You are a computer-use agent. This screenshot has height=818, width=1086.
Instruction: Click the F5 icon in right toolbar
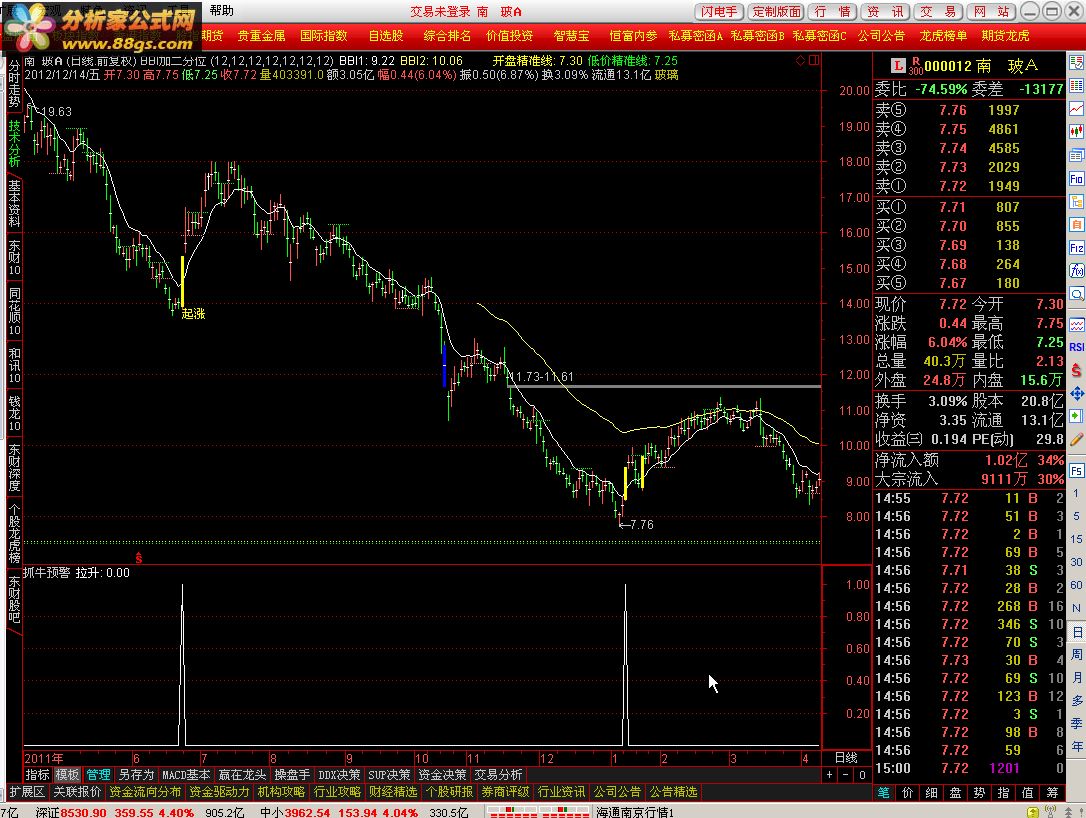click(1076, 471)
